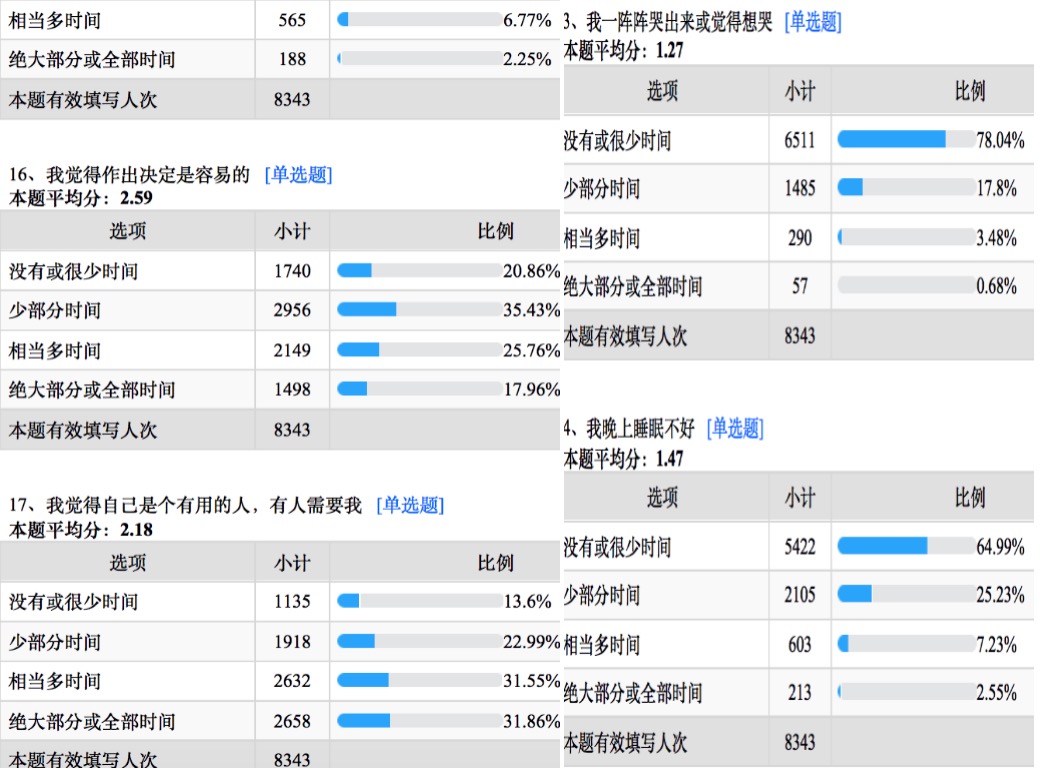Click the 20.86% progress bar in question 16
Viewport: 1040px width, 770px height.
point(419,271)
